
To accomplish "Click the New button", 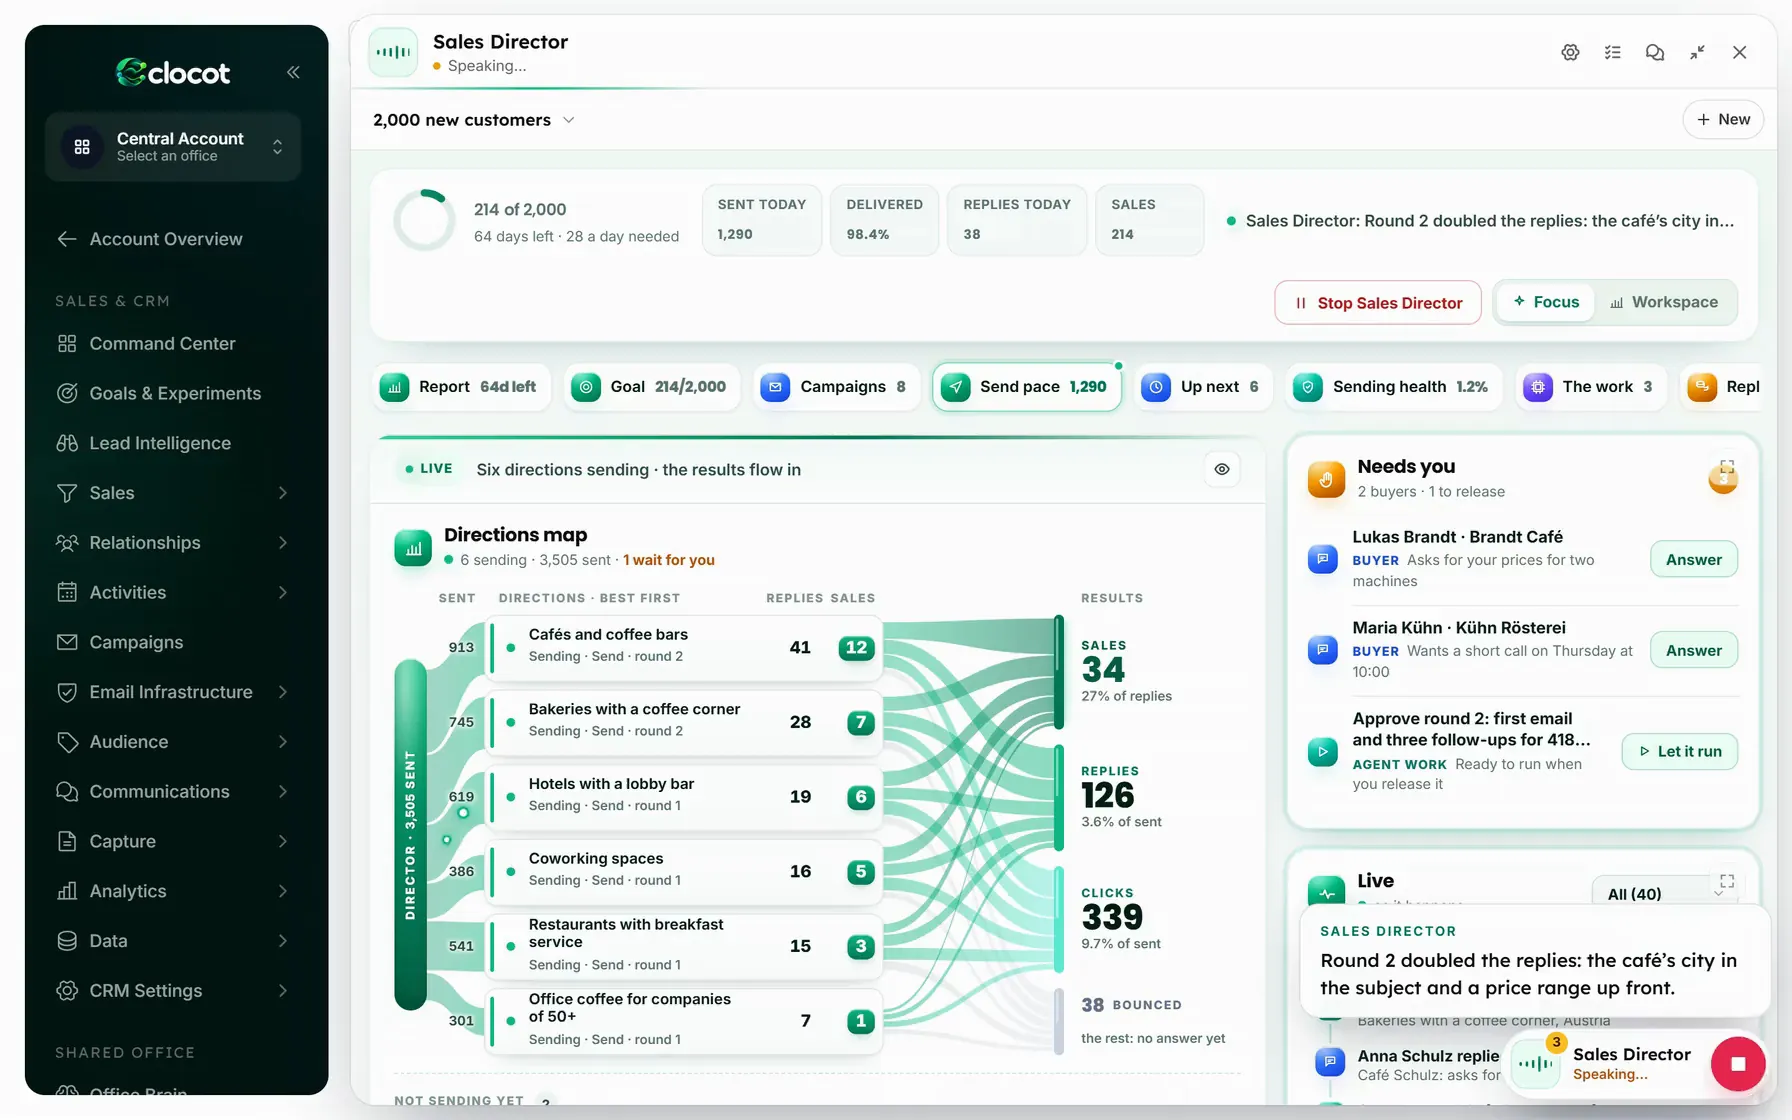I will pos(1723,119).
